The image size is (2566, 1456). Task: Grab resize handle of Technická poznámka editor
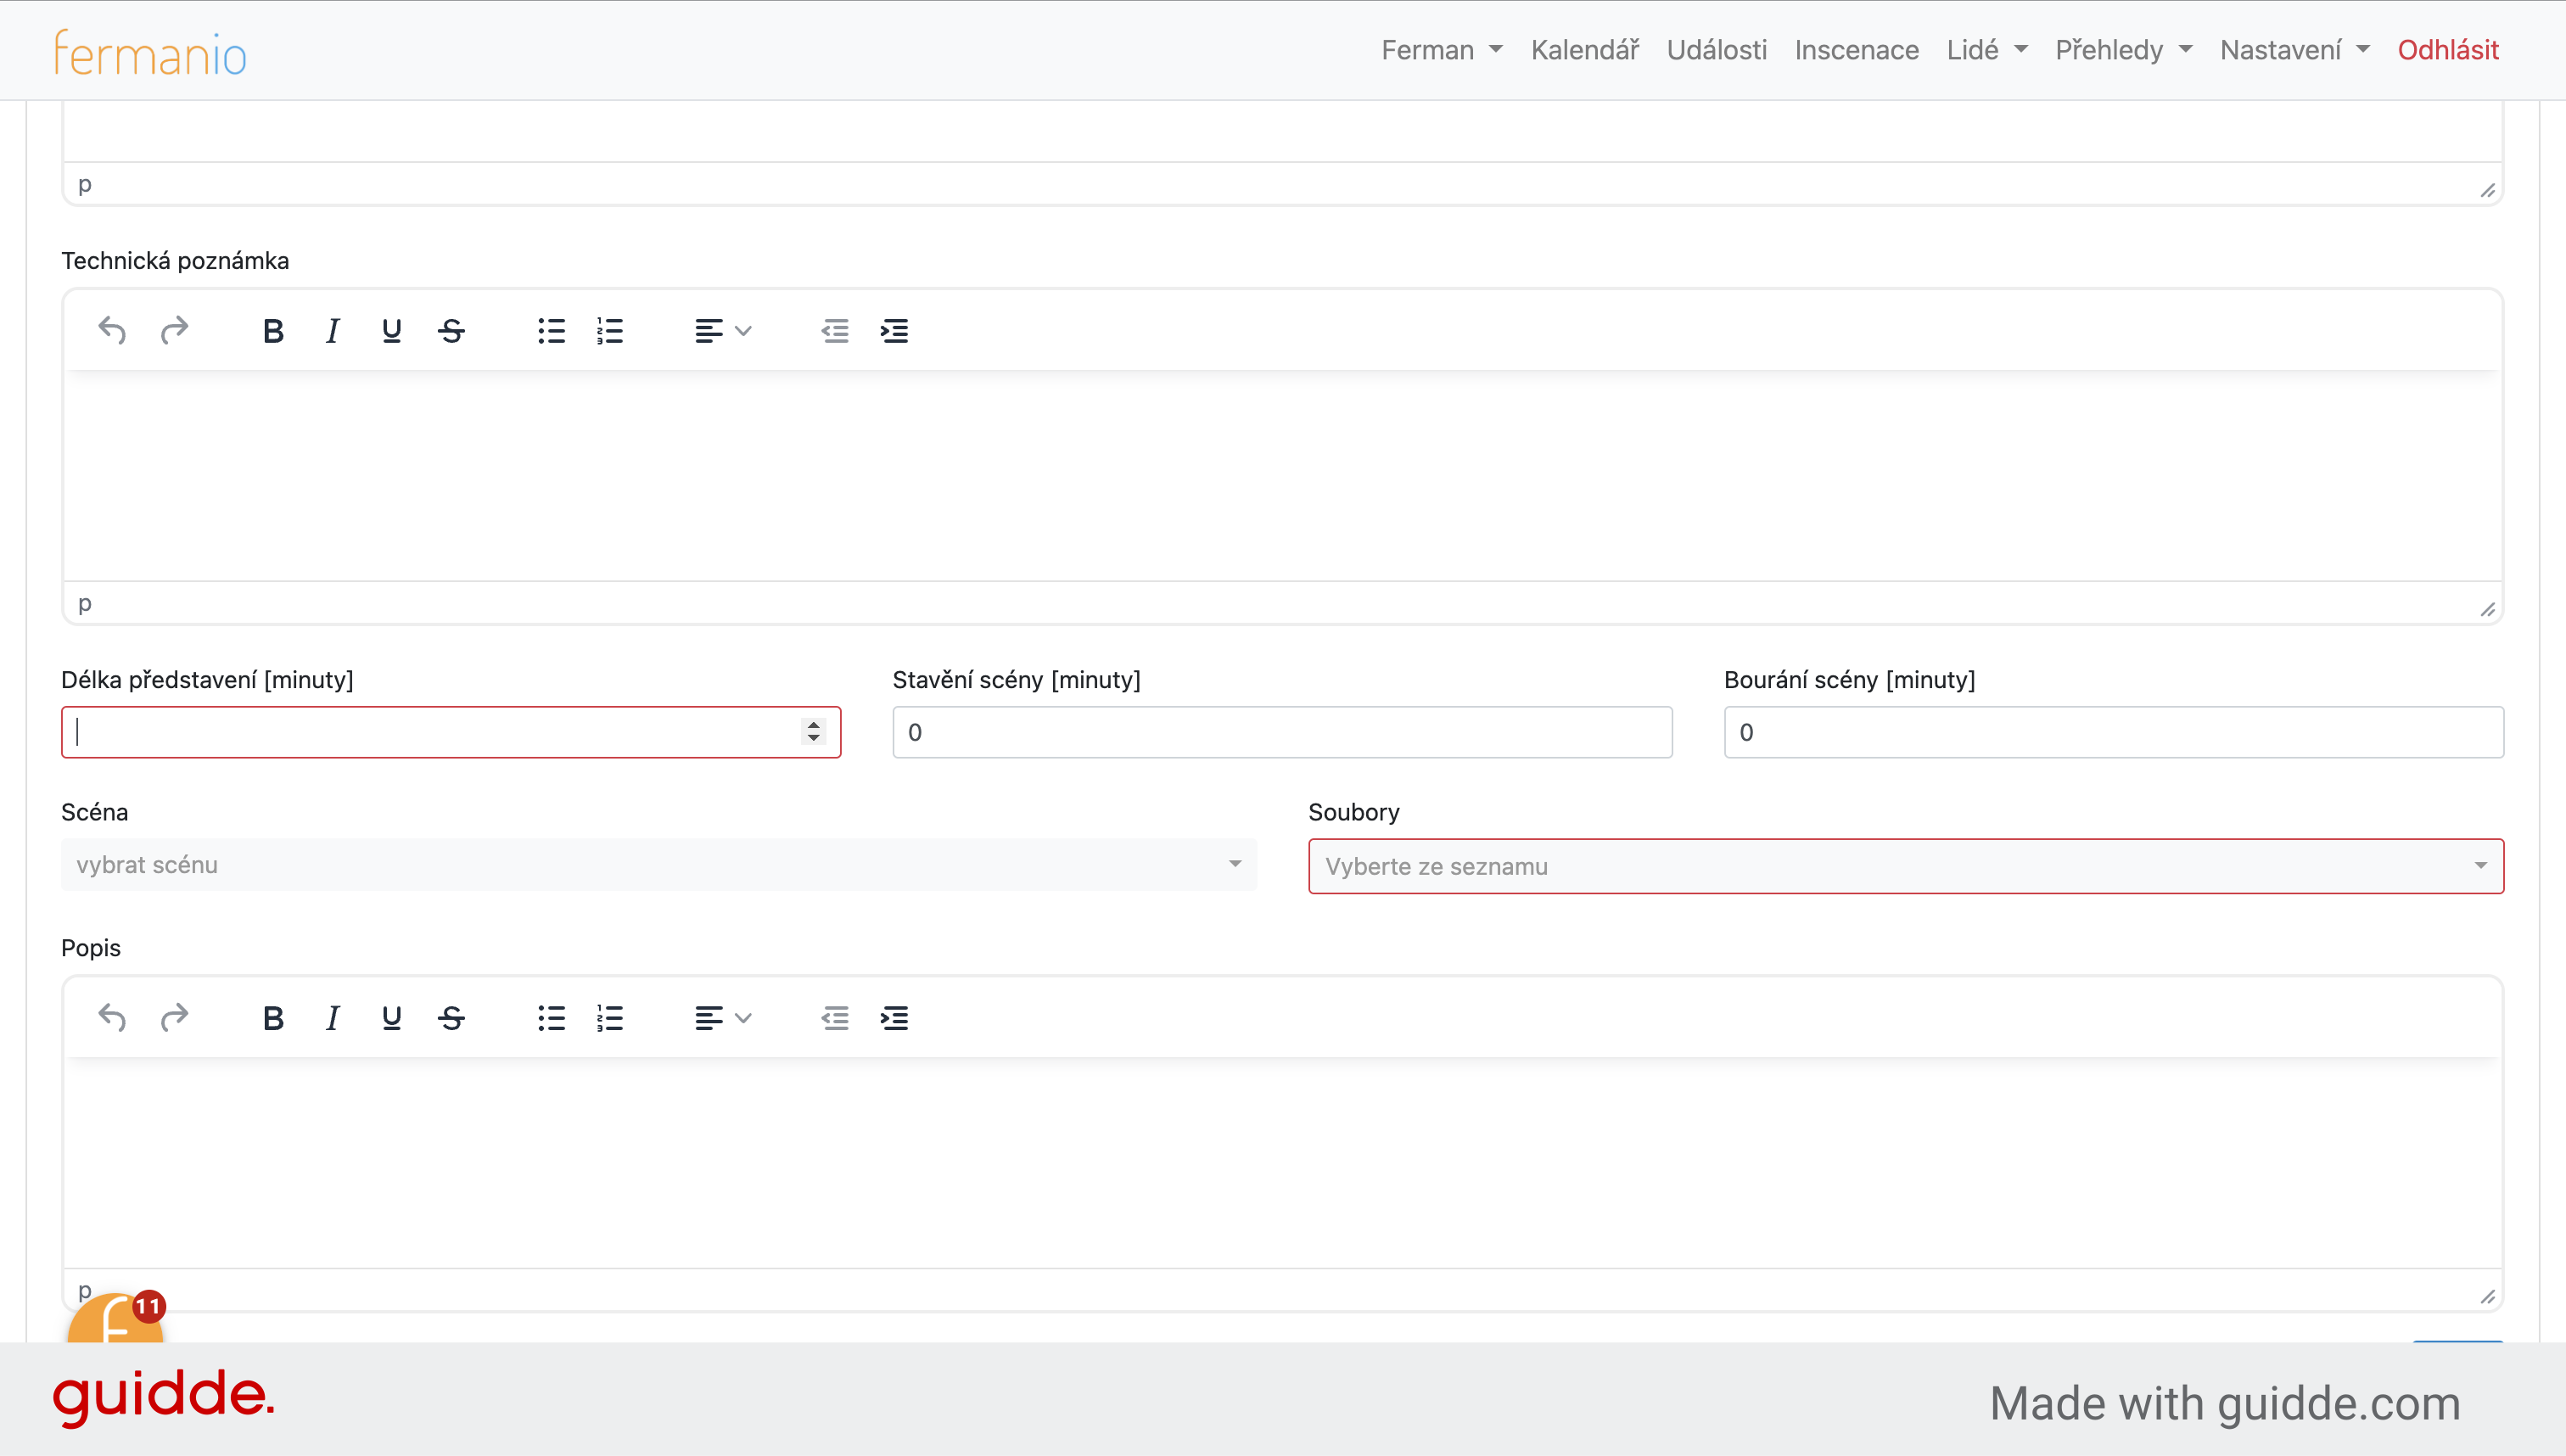coord(2488,609)
